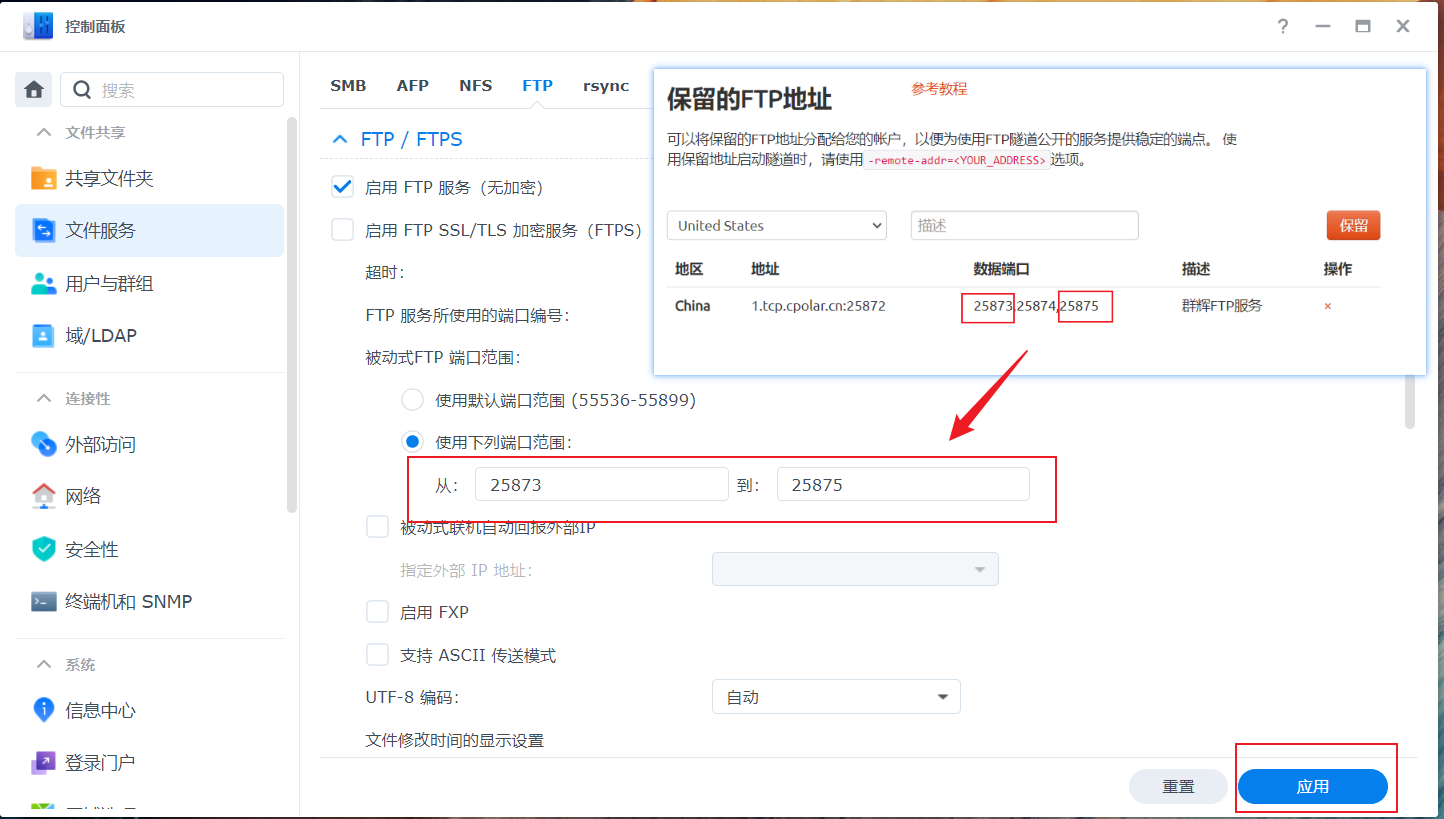Screen dimensions: 1444x819
Task: Enable FTP SSL/TLS 加密服务 (FTPS) checkbox
Action: tap(343, 230)
